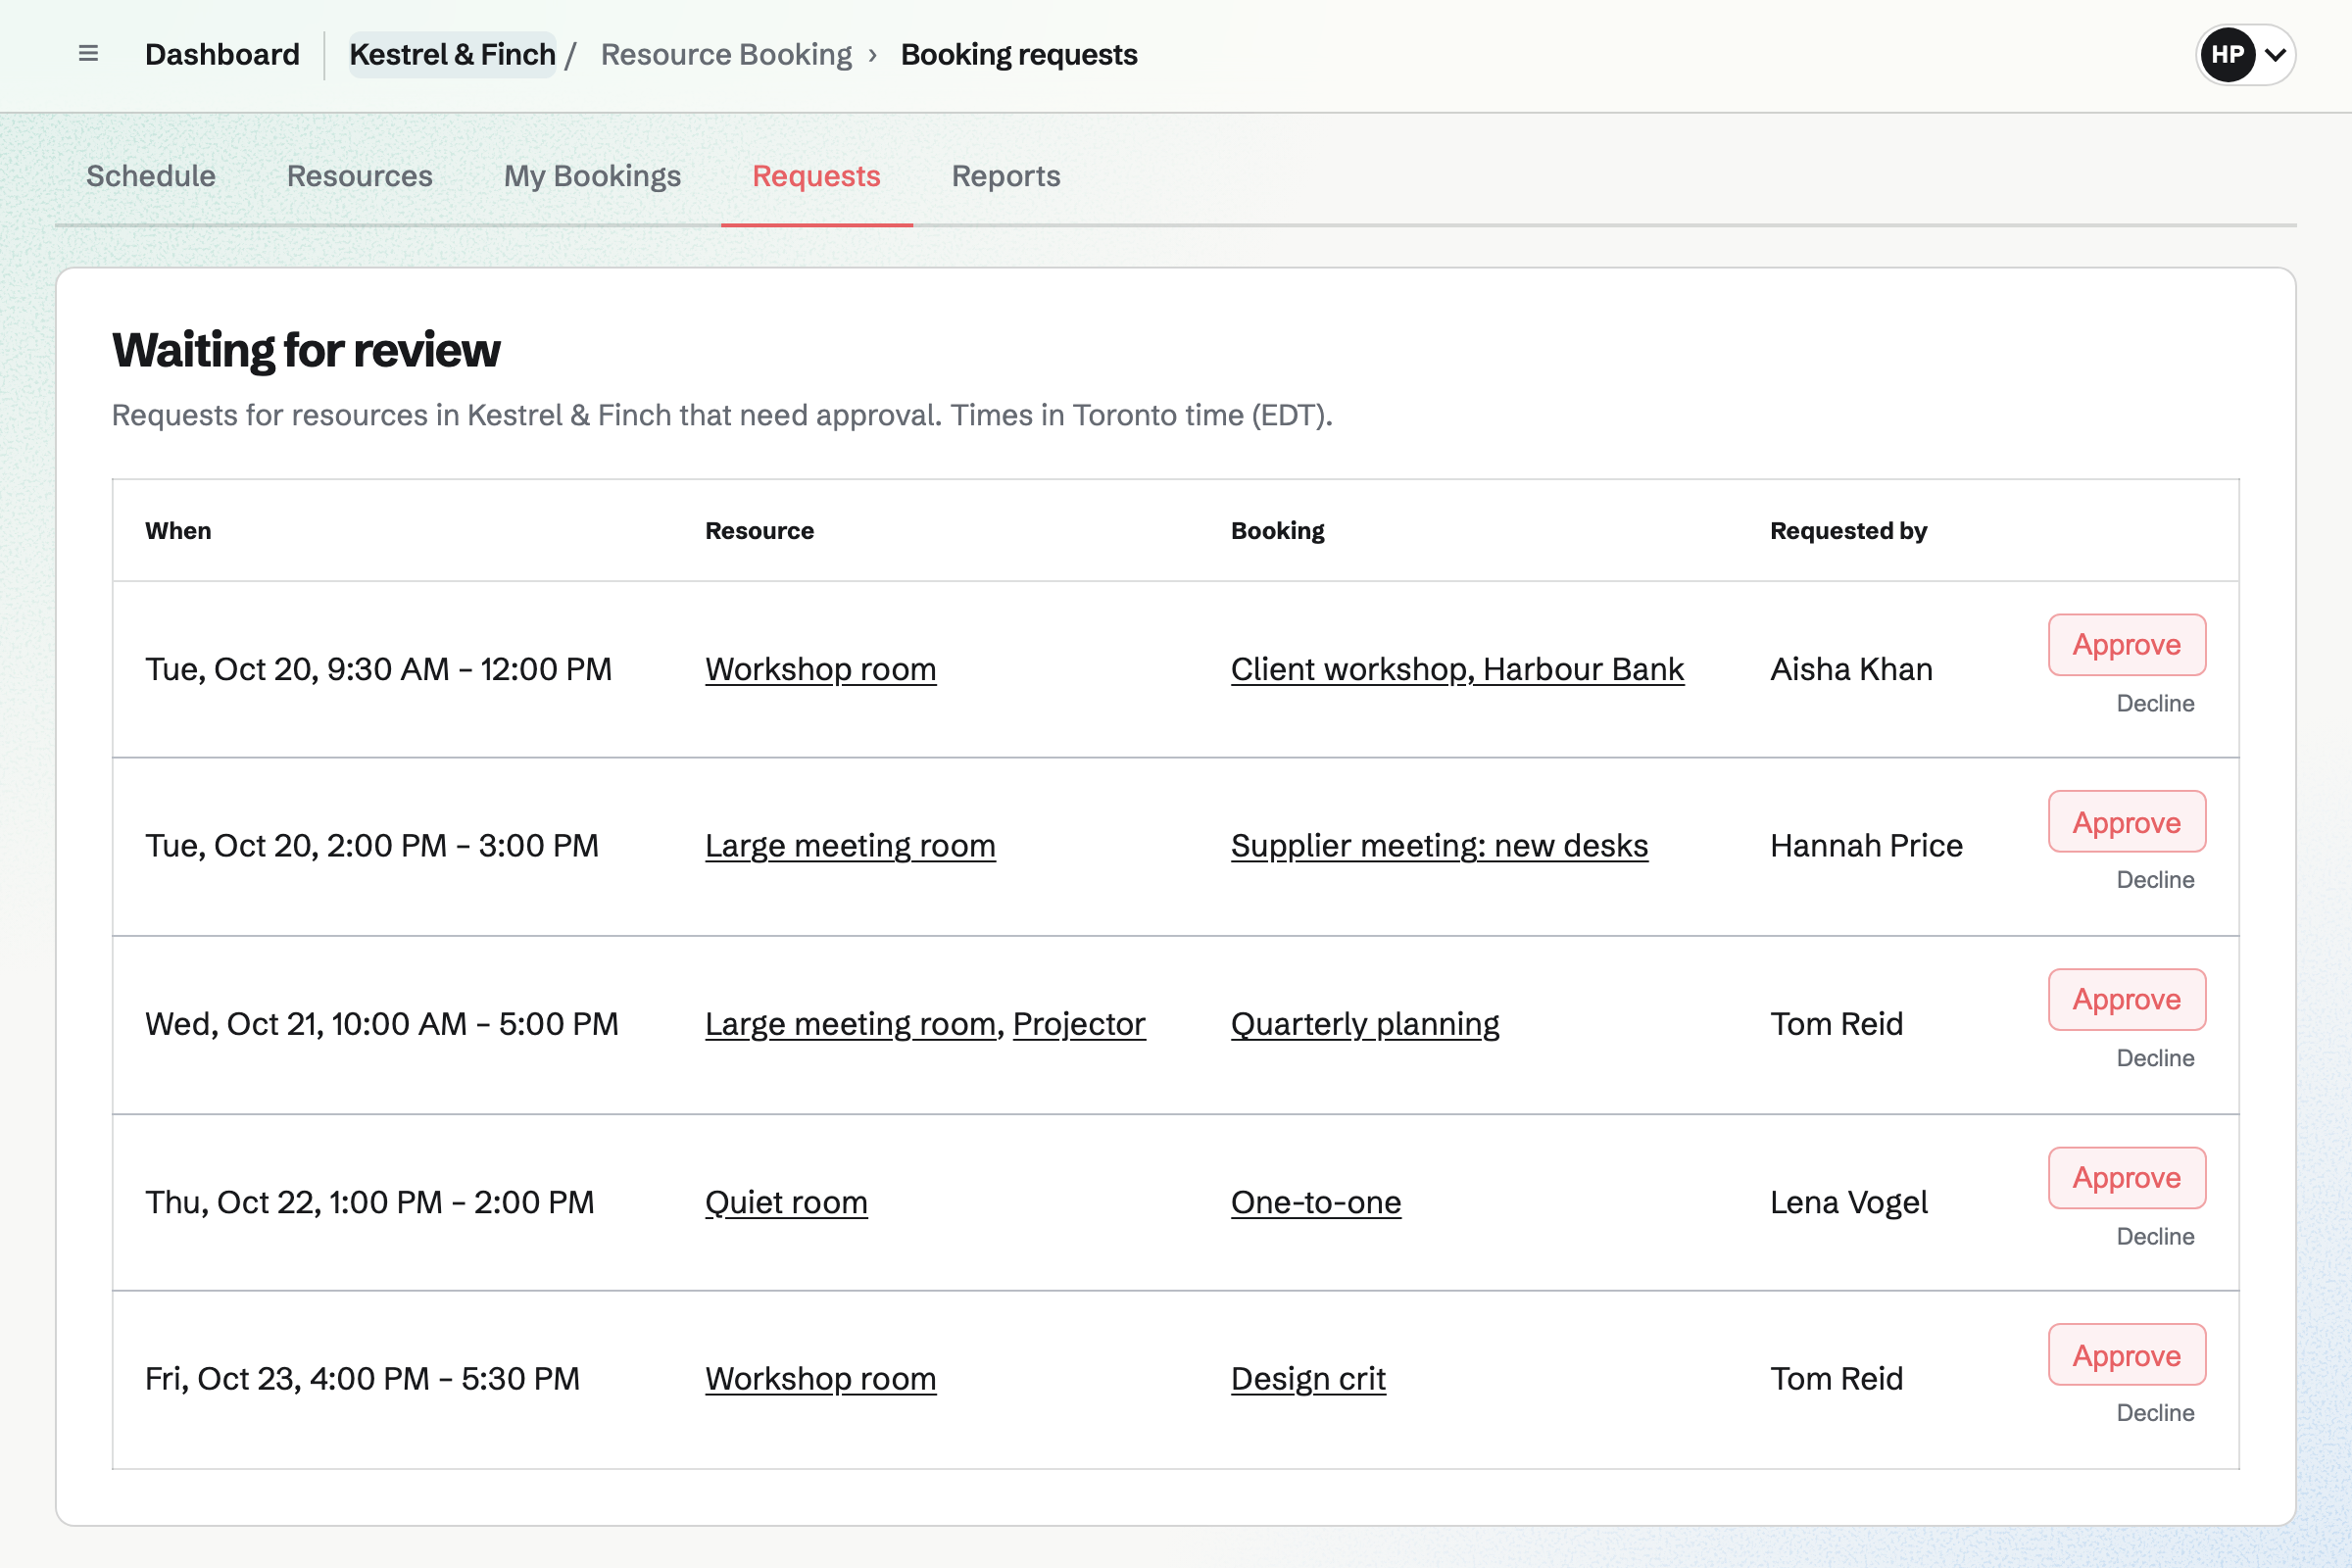Click requester name Aisha Khan
Viewport: 2352px width, 1568px height.
coord(1851,669)
